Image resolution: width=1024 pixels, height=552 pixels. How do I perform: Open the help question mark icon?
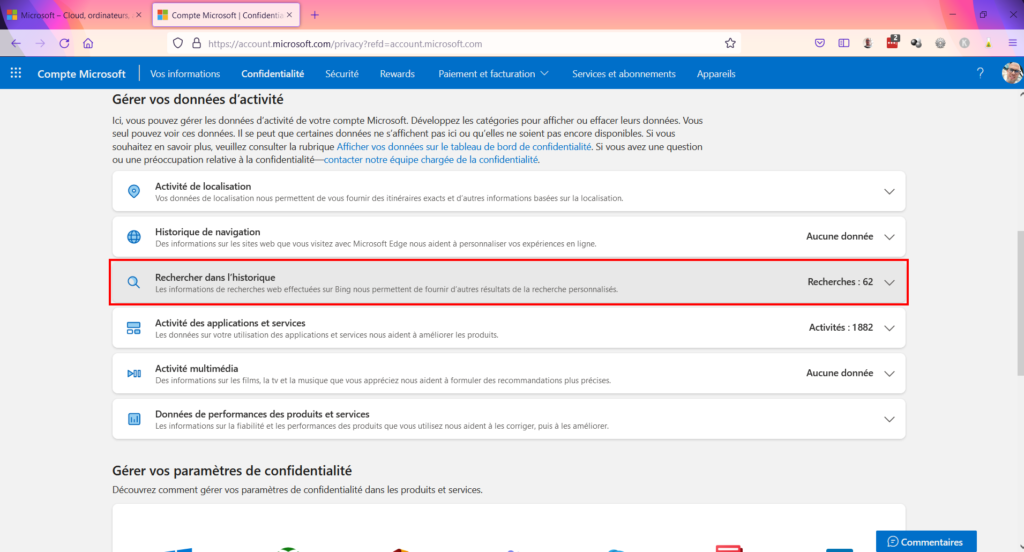tap(980, 73)
